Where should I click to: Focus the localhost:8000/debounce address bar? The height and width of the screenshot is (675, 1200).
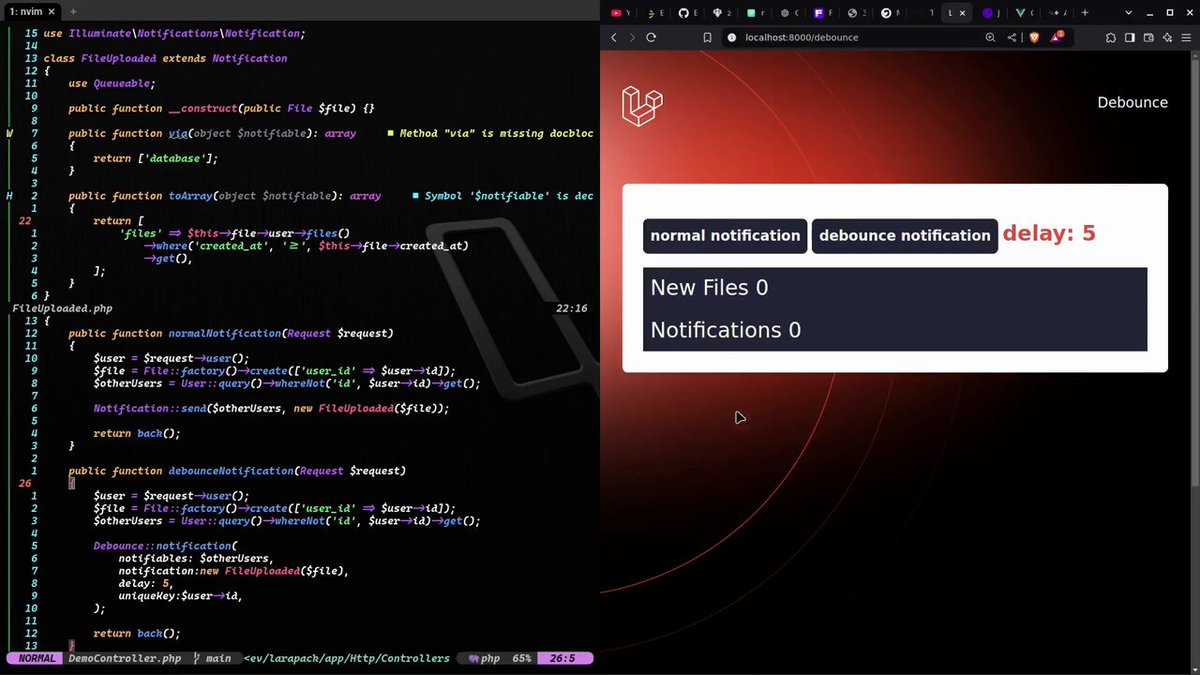[x=860, y=37]
